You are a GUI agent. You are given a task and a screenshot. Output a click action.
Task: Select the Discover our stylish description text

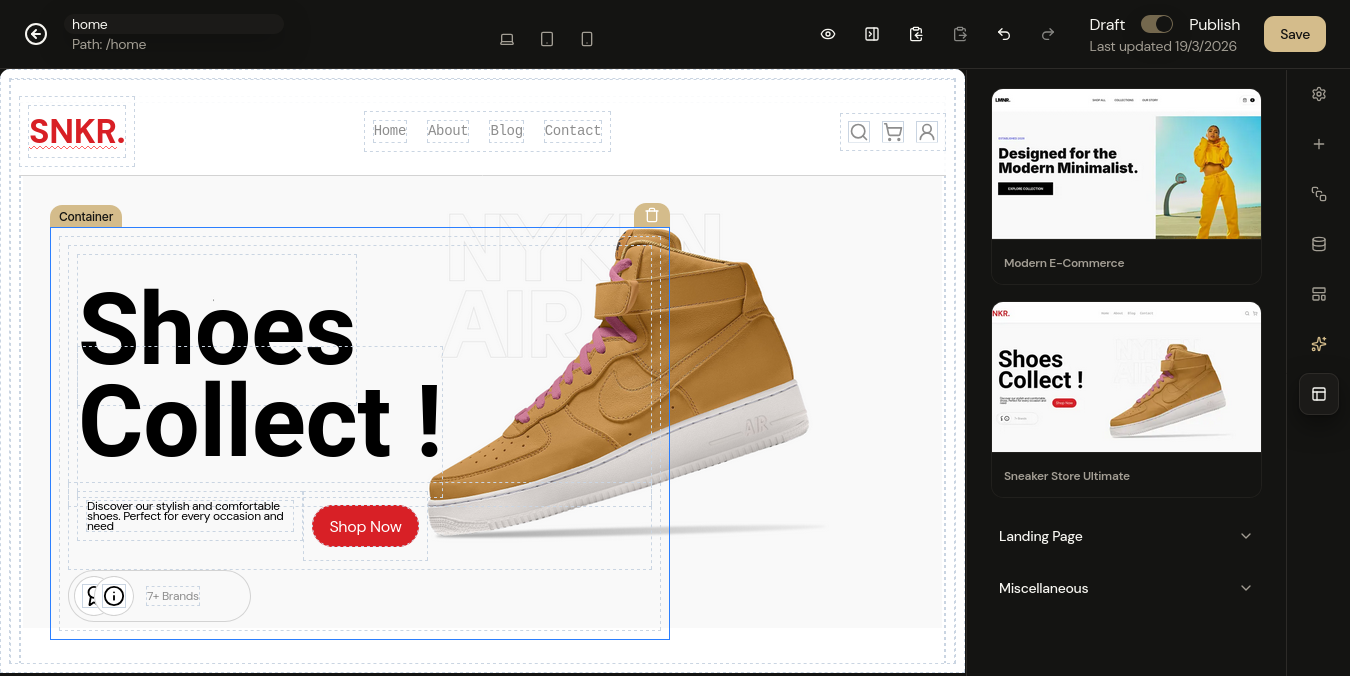(x=186, y=516)
